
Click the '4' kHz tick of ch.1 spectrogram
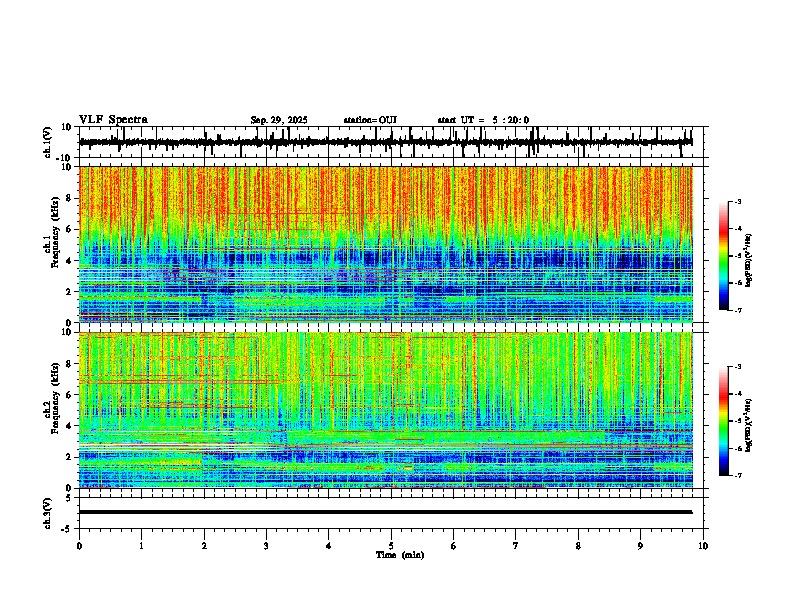pos(70,261)
